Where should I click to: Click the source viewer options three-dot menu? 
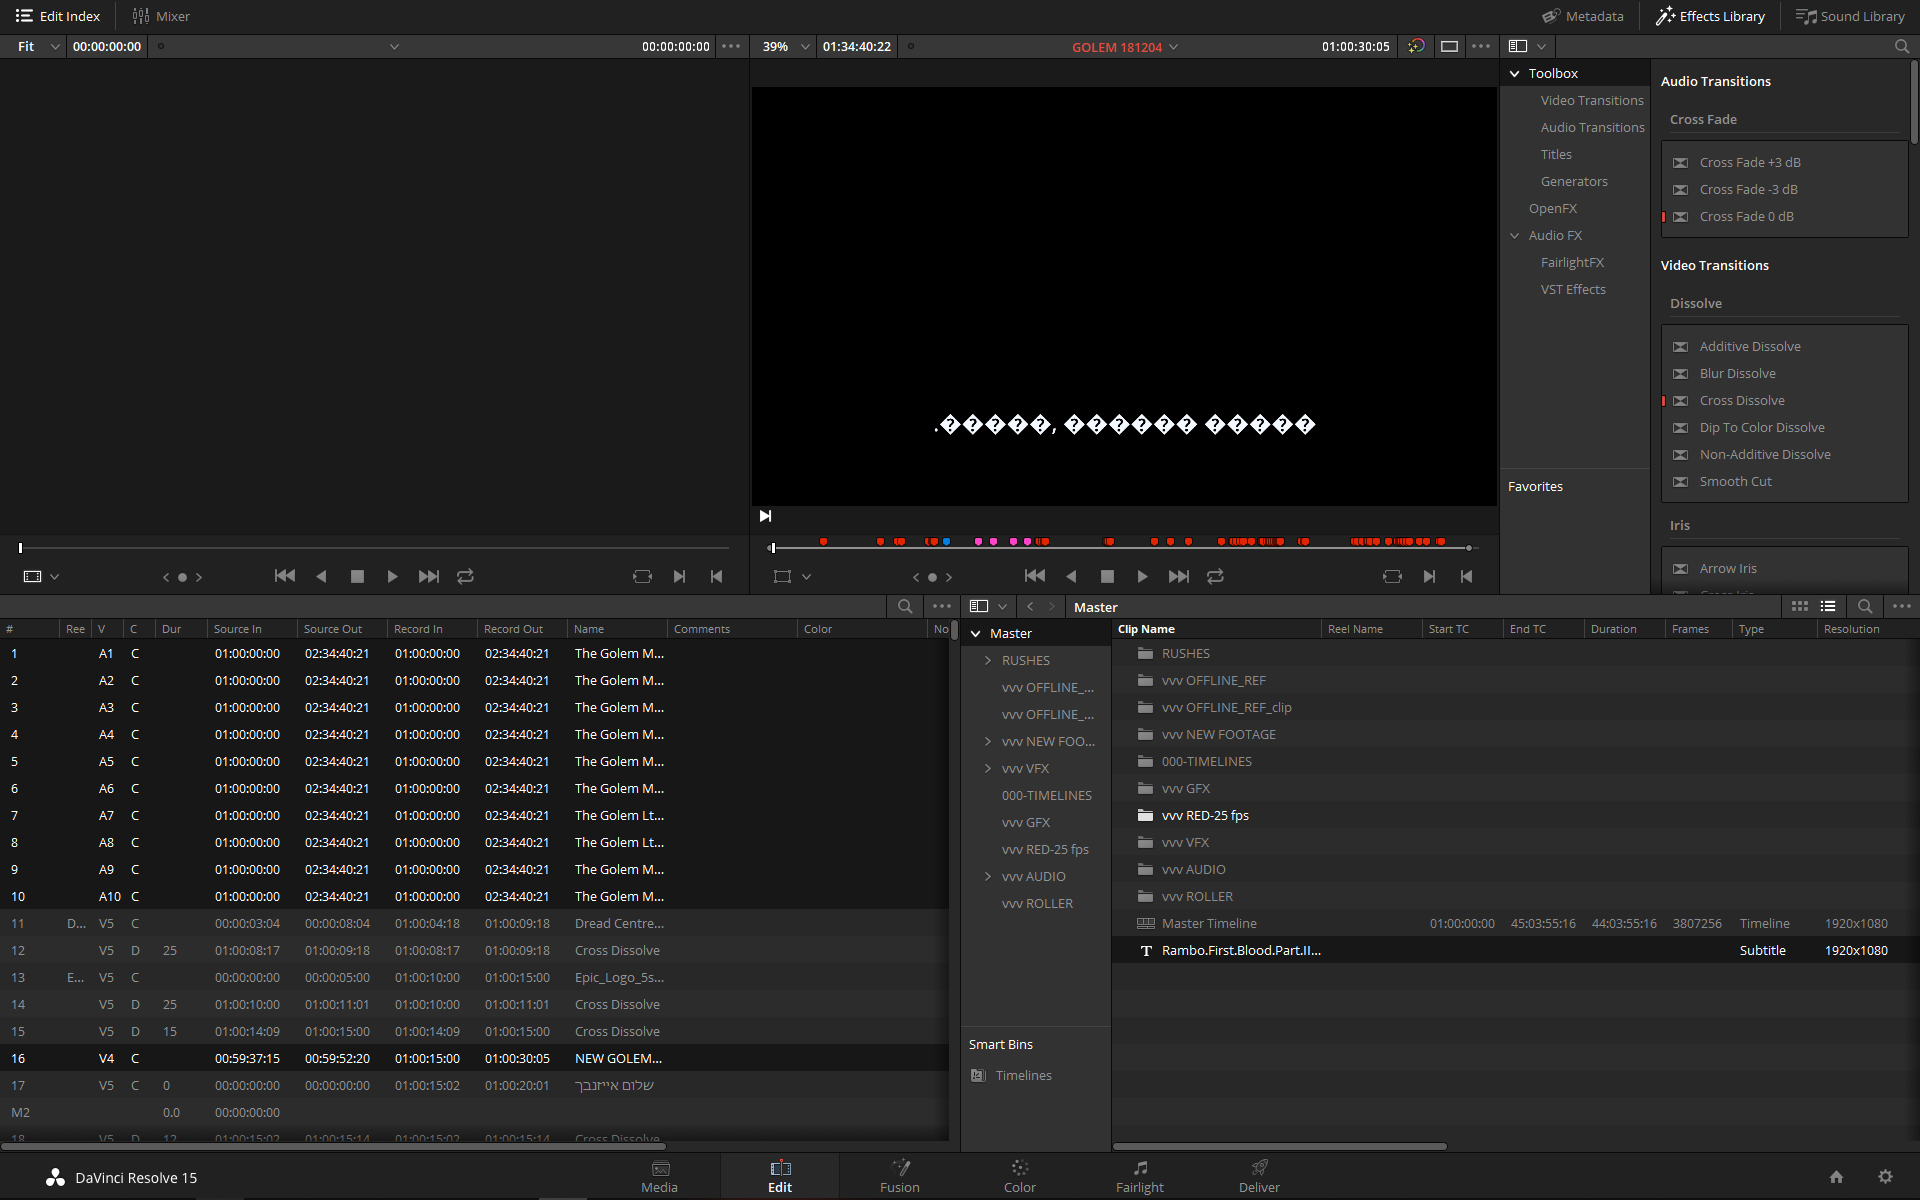coord(731,46)
